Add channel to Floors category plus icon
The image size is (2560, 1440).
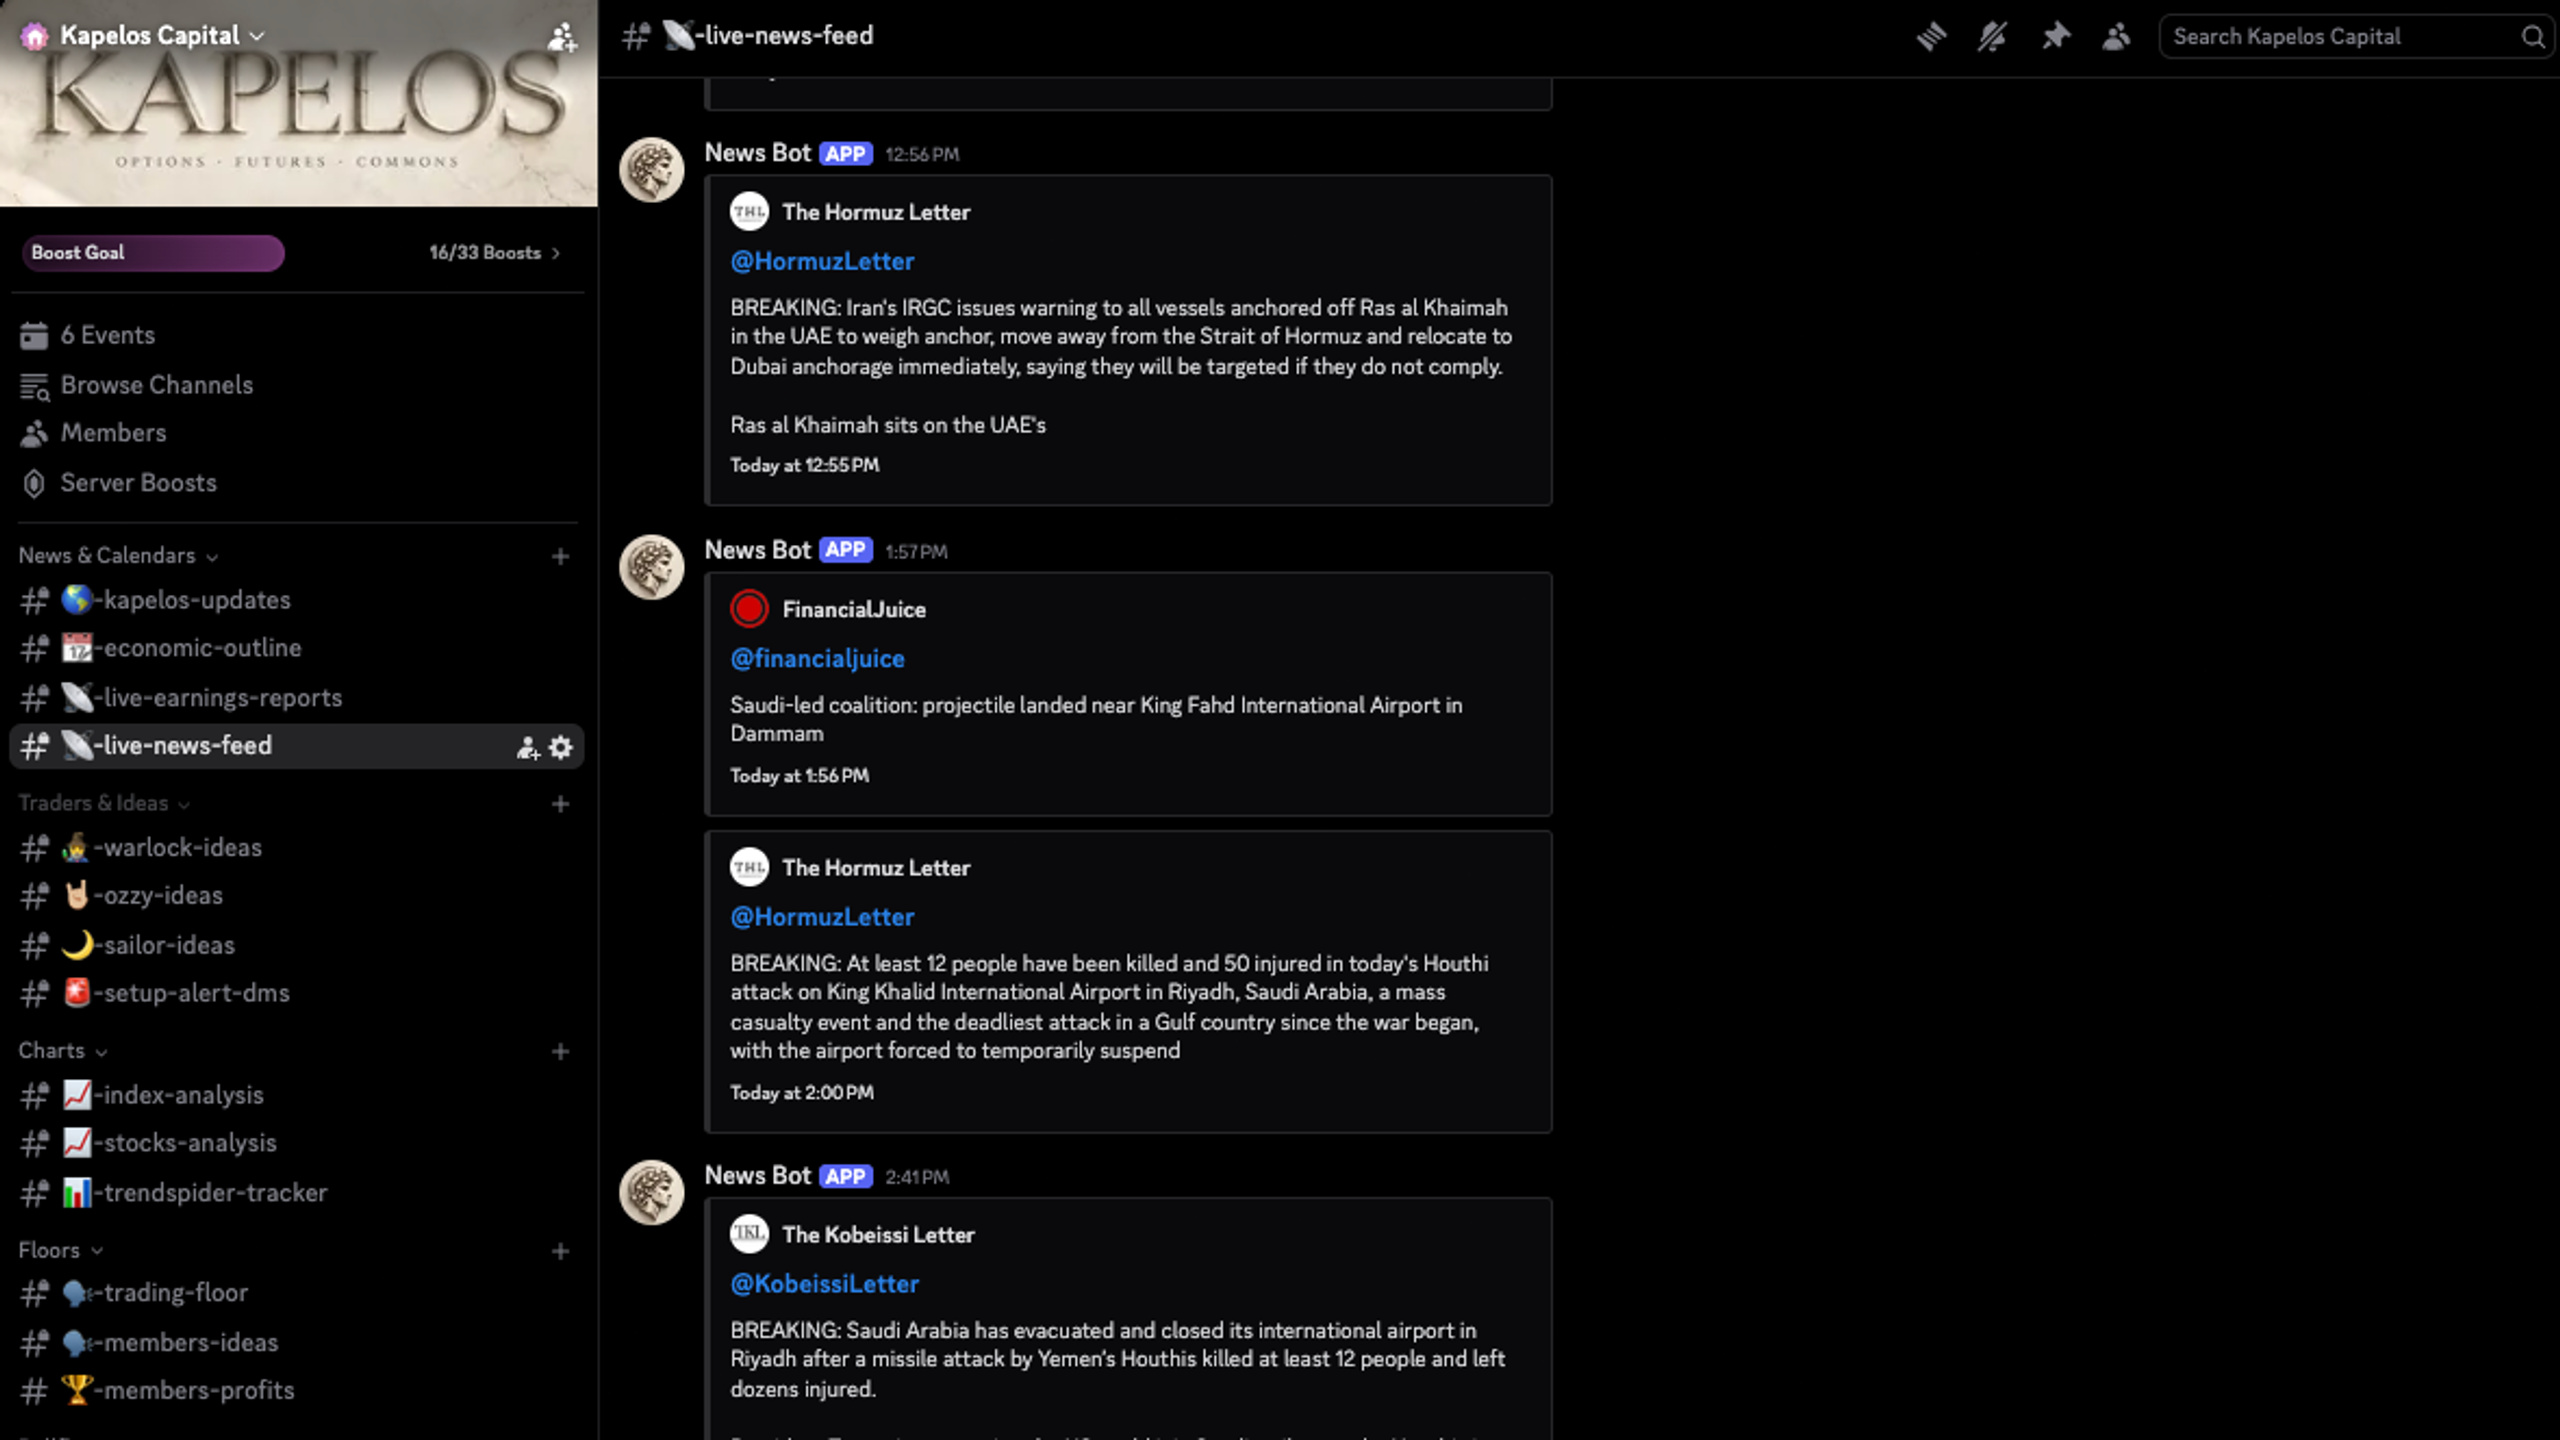pos(560,1251)
